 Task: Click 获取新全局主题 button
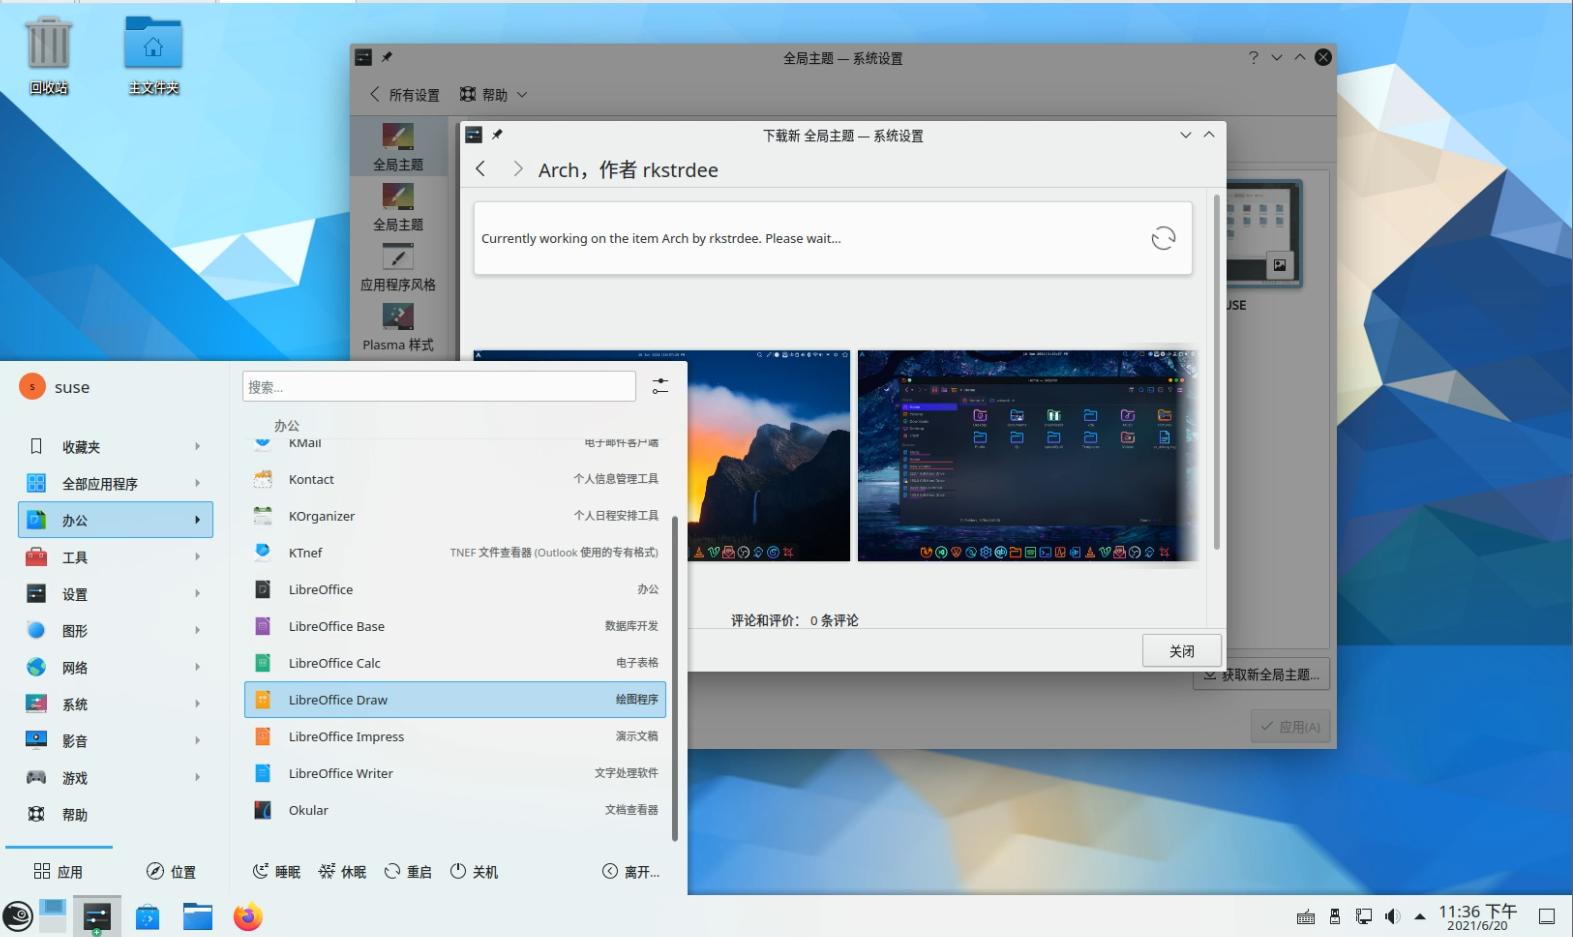click(x=1262, y=675)
